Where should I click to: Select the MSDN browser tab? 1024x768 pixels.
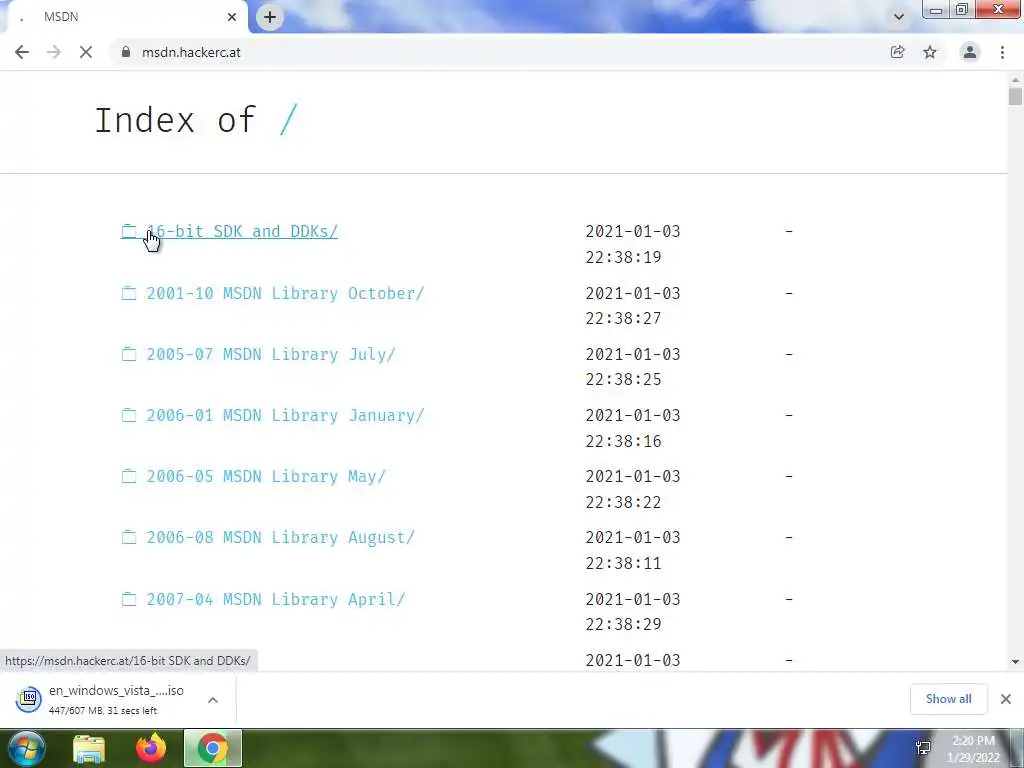click(124, 17)
